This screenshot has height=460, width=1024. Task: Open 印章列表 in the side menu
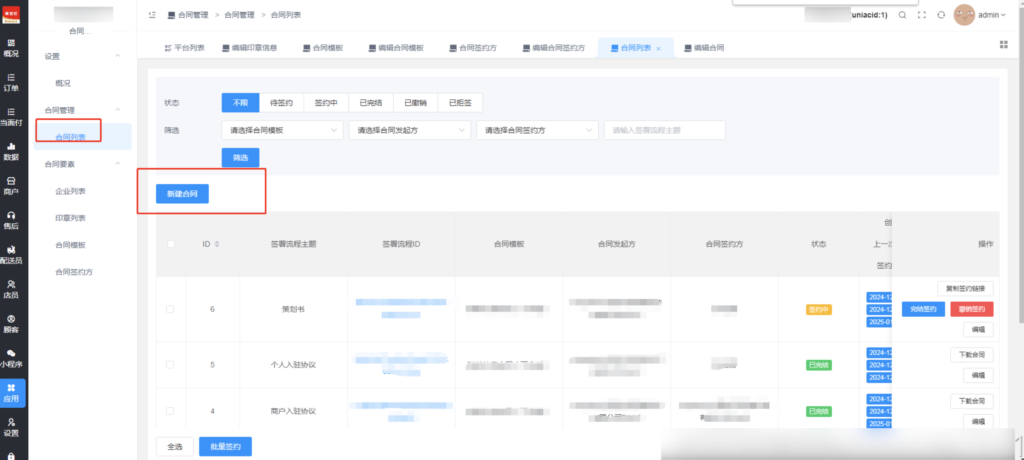[x=71, y=218]
